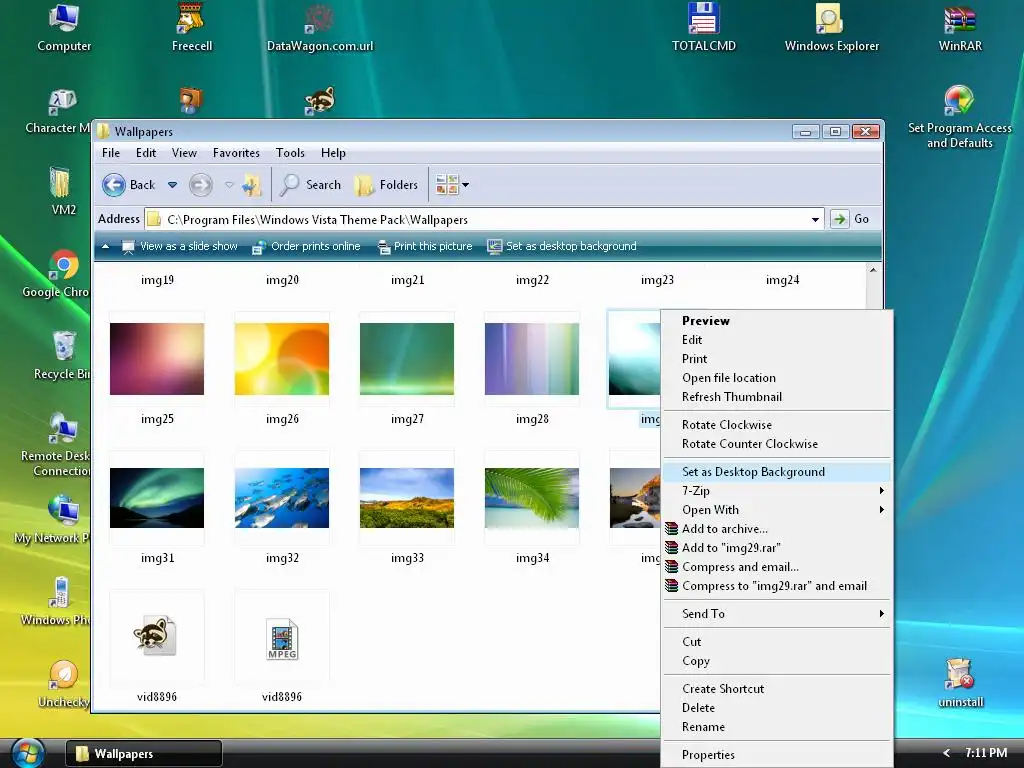Open the Freecell desktop shortcut
The width and height of the screenshot is (1024, 768).
click(x=191, y=27)
